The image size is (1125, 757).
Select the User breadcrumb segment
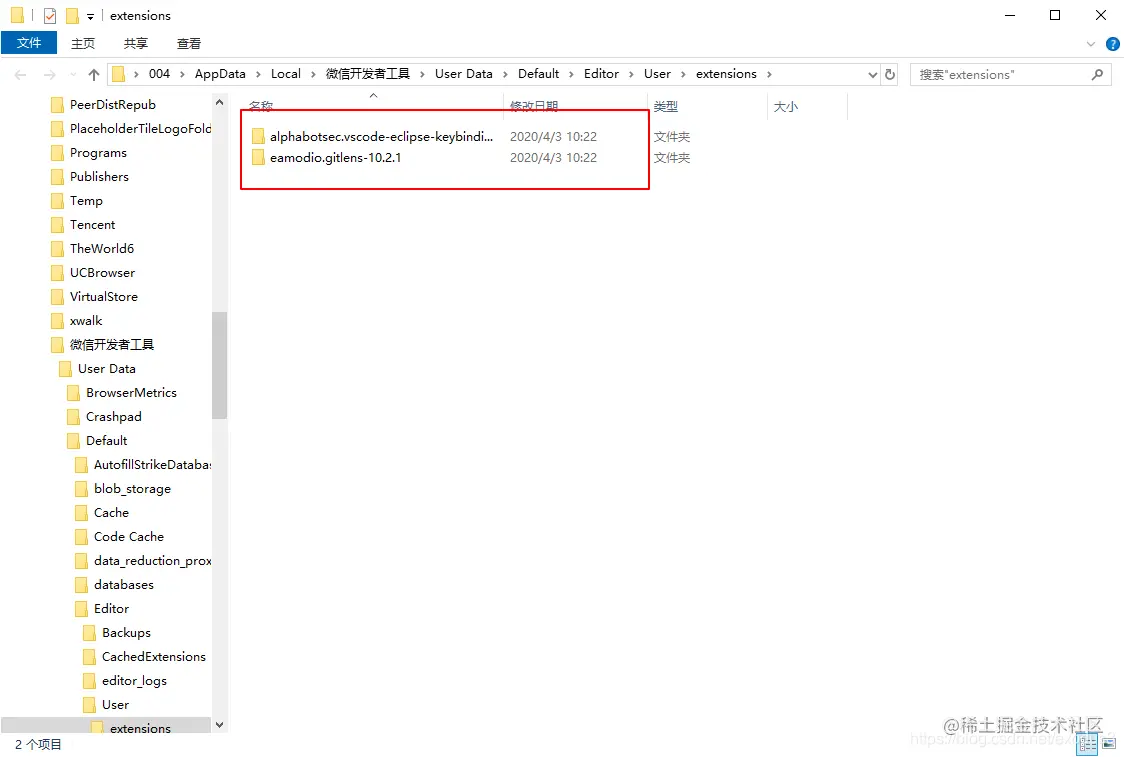point(657,74)
